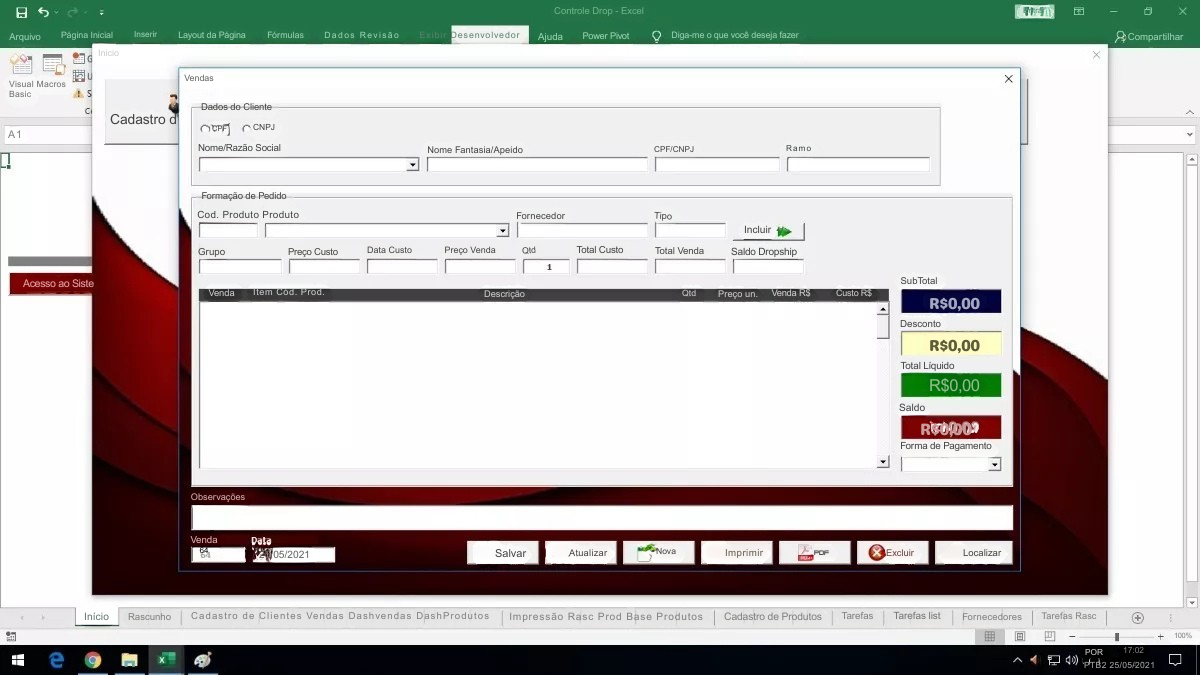Open the Forma de Pagamento dropdown

click(x=993, y=463)
